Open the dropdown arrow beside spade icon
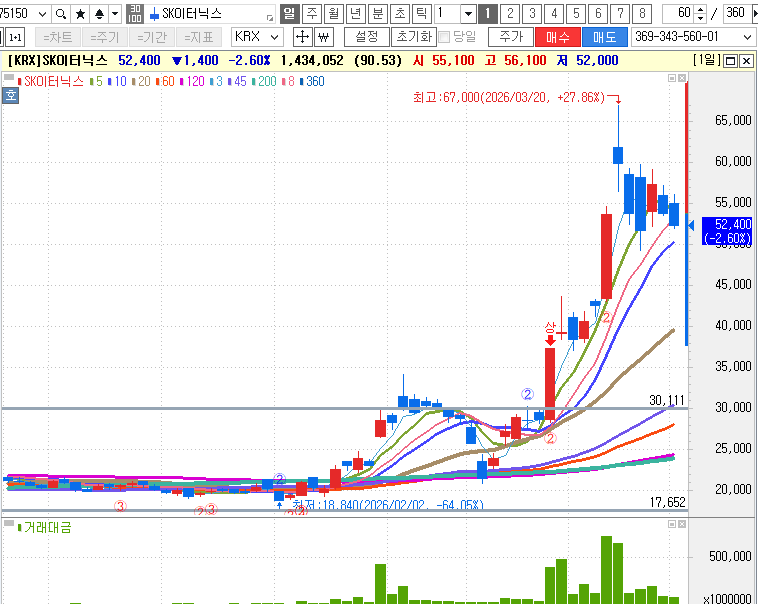The height and width of the screenshot is (604, 758). point(115,14)
